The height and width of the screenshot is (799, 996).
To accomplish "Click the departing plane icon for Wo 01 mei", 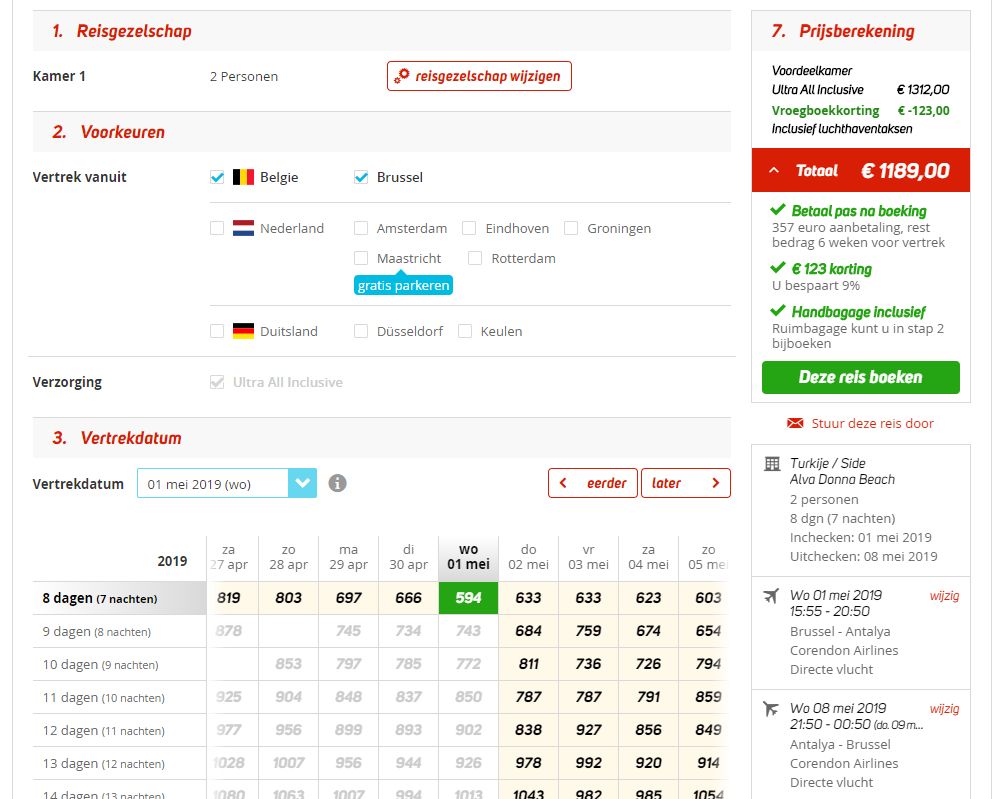I will (x=771, y=596).
